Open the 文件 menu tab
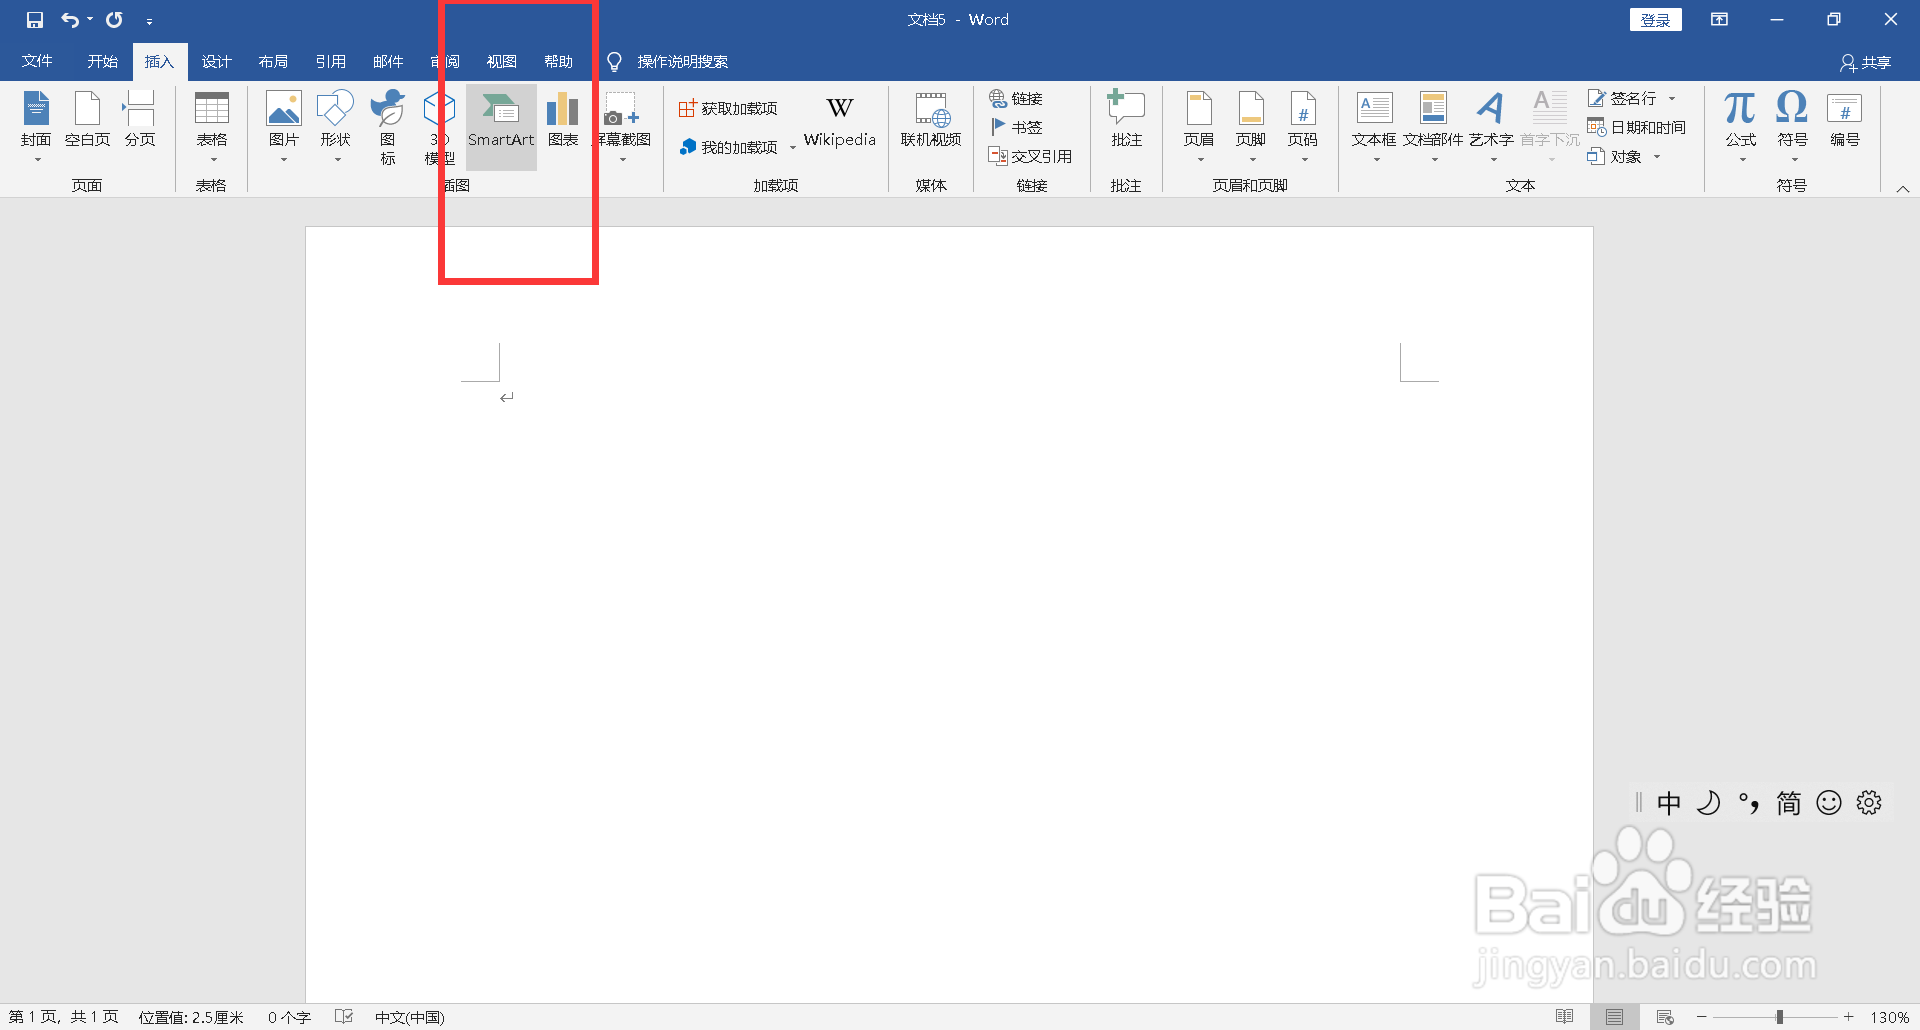This screenshot has height=1030, width=1920. [x=37, y=62]
